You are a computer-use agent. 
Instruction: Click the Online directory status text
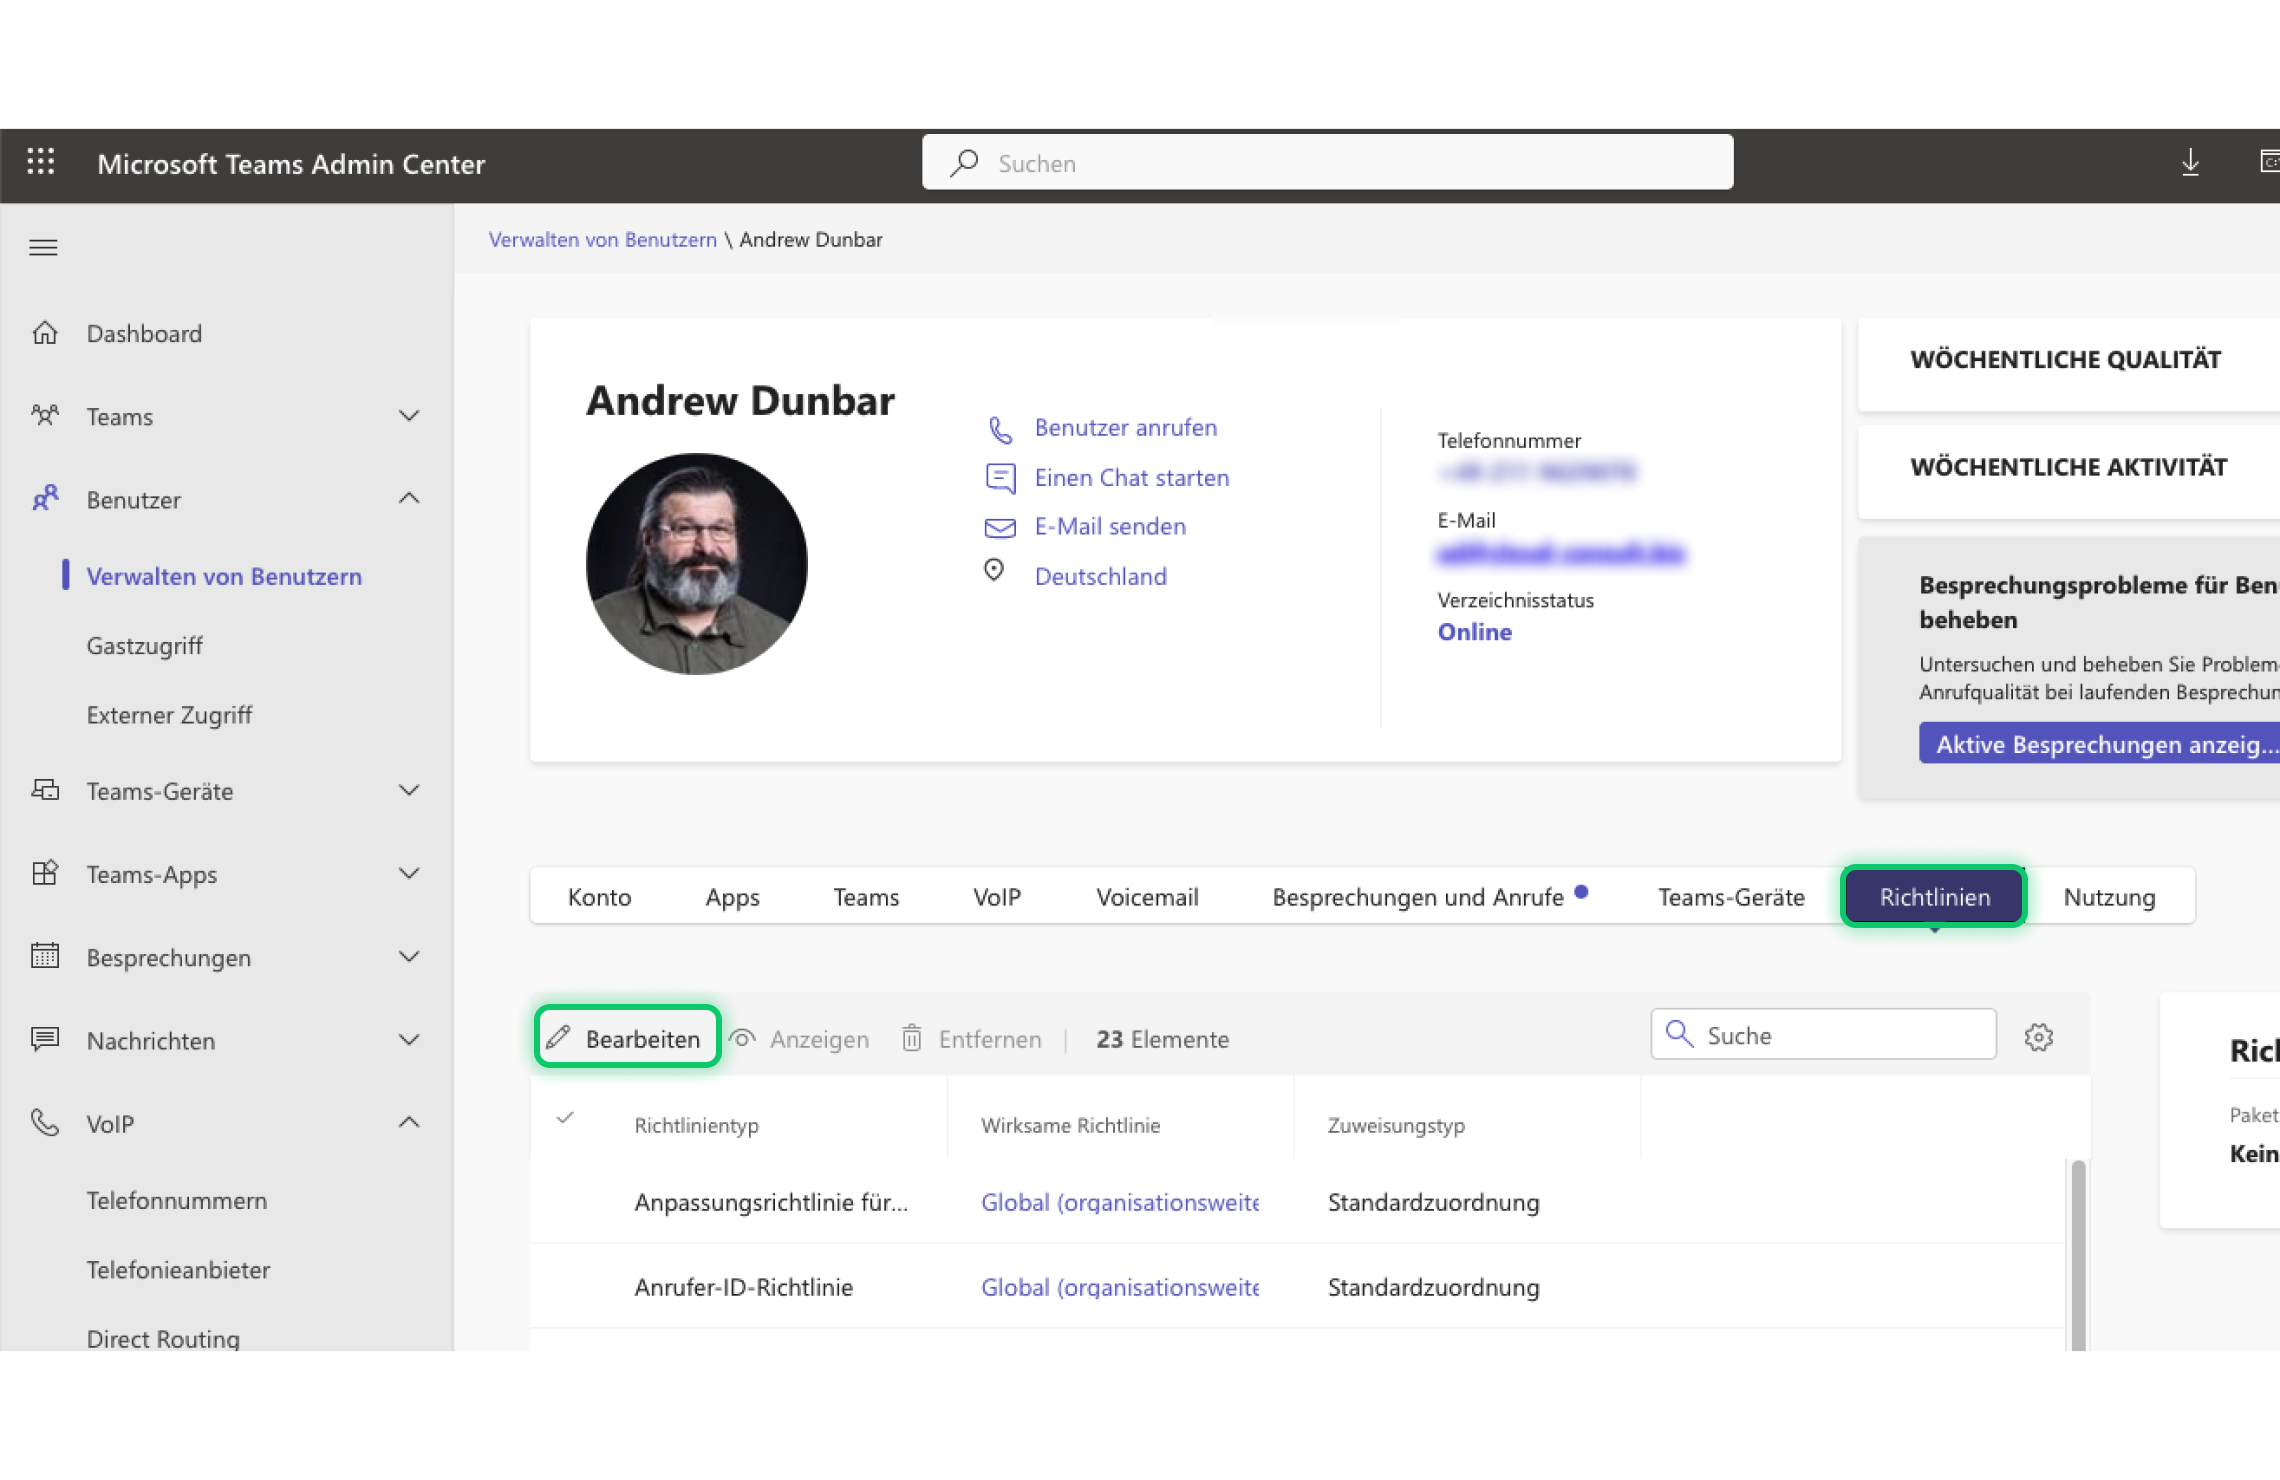1475,633
